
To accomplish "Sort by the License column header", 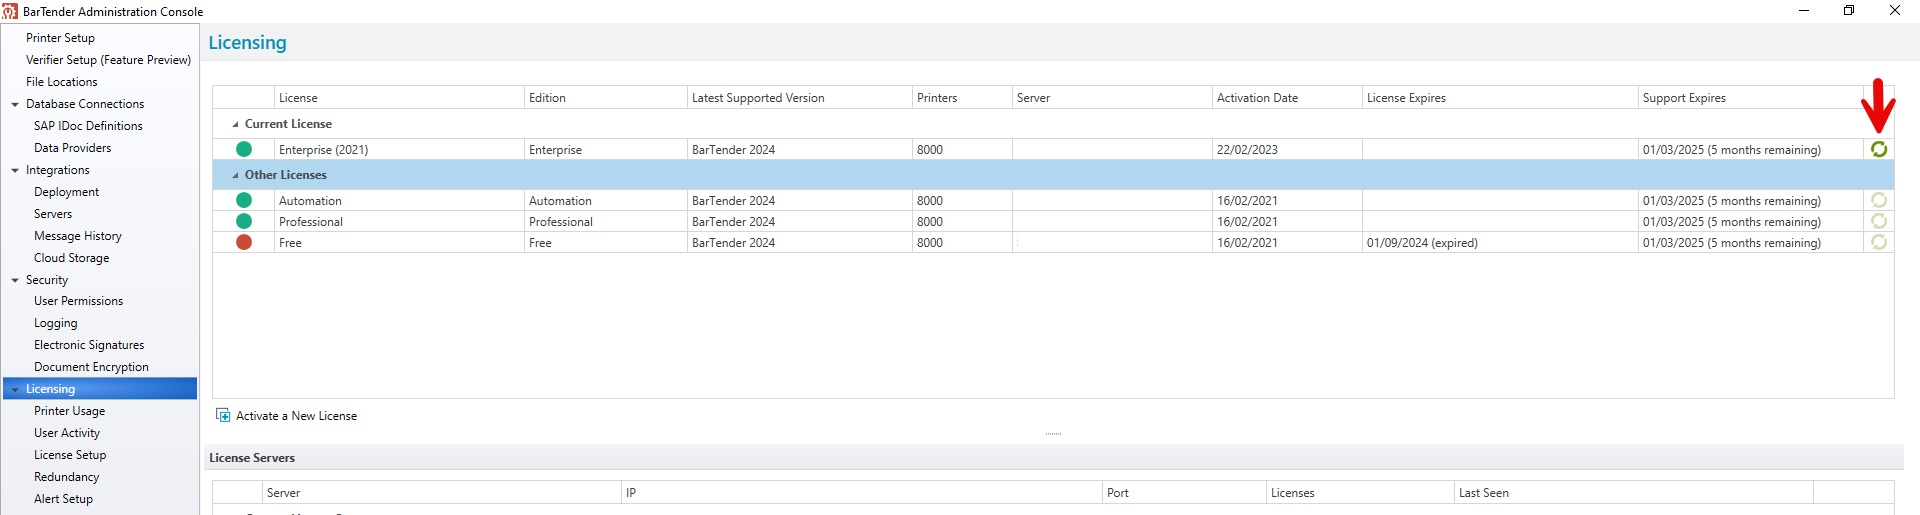I will tap(399, 98).
